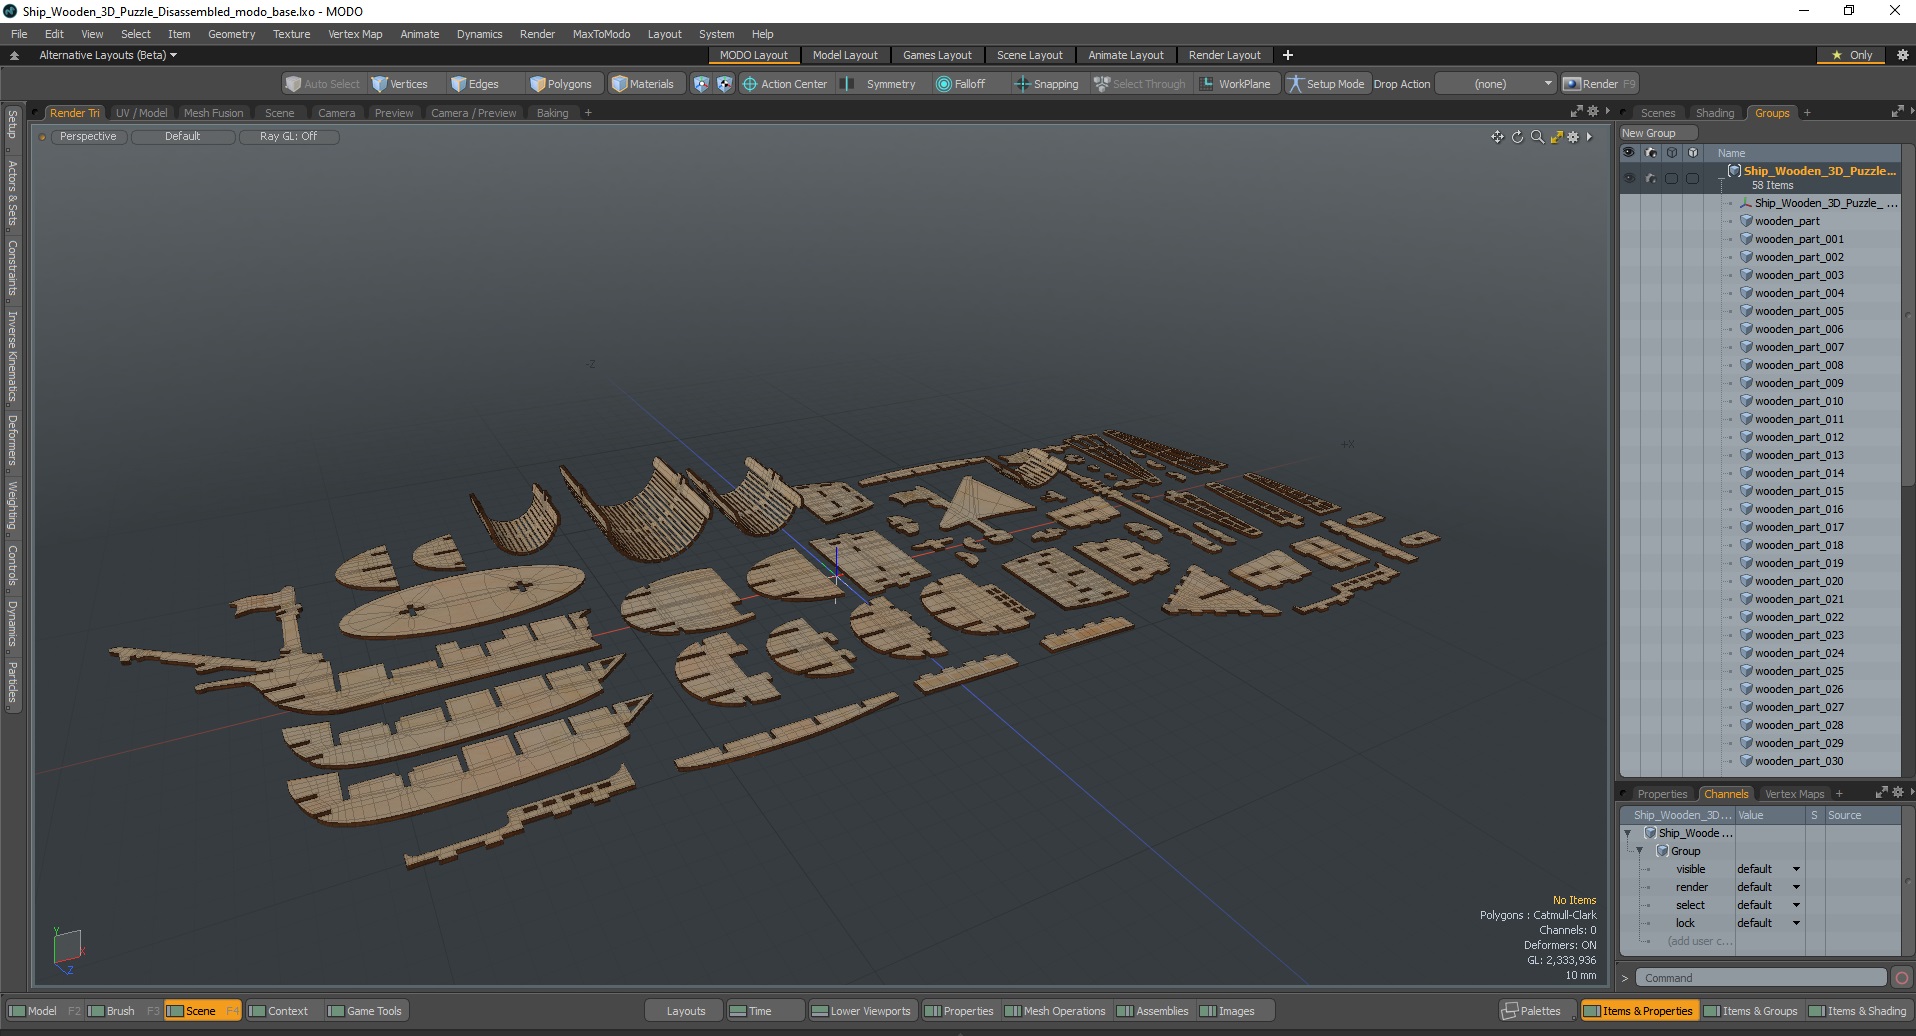Open viewport settings gear icon

click(x=1573, y=137)
